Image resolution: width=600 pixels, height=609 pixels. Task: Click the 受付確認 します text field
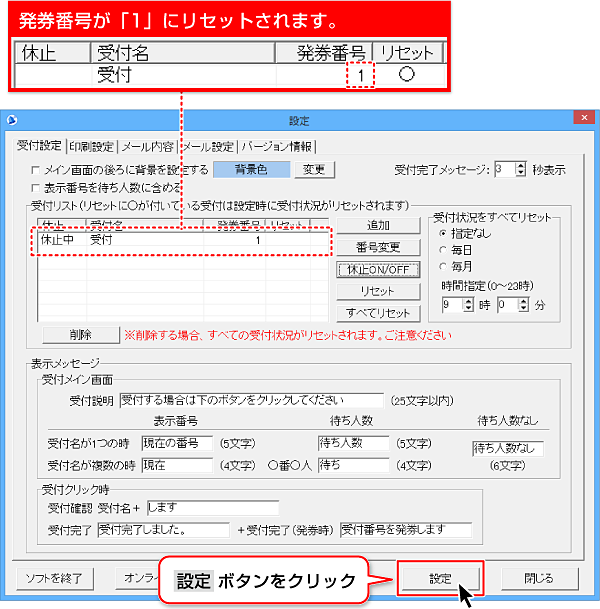(213, 508)
